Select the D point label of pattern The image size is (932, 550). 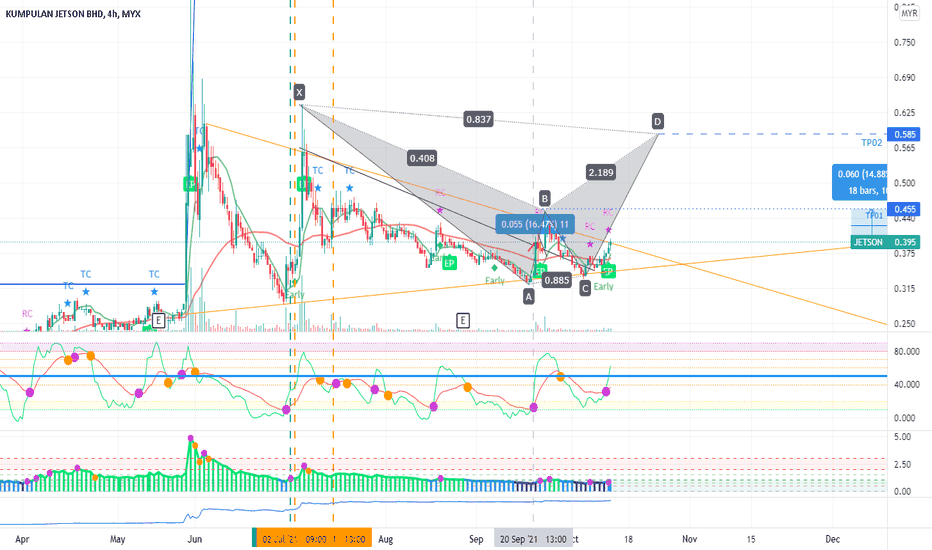[x=657, y=121]
